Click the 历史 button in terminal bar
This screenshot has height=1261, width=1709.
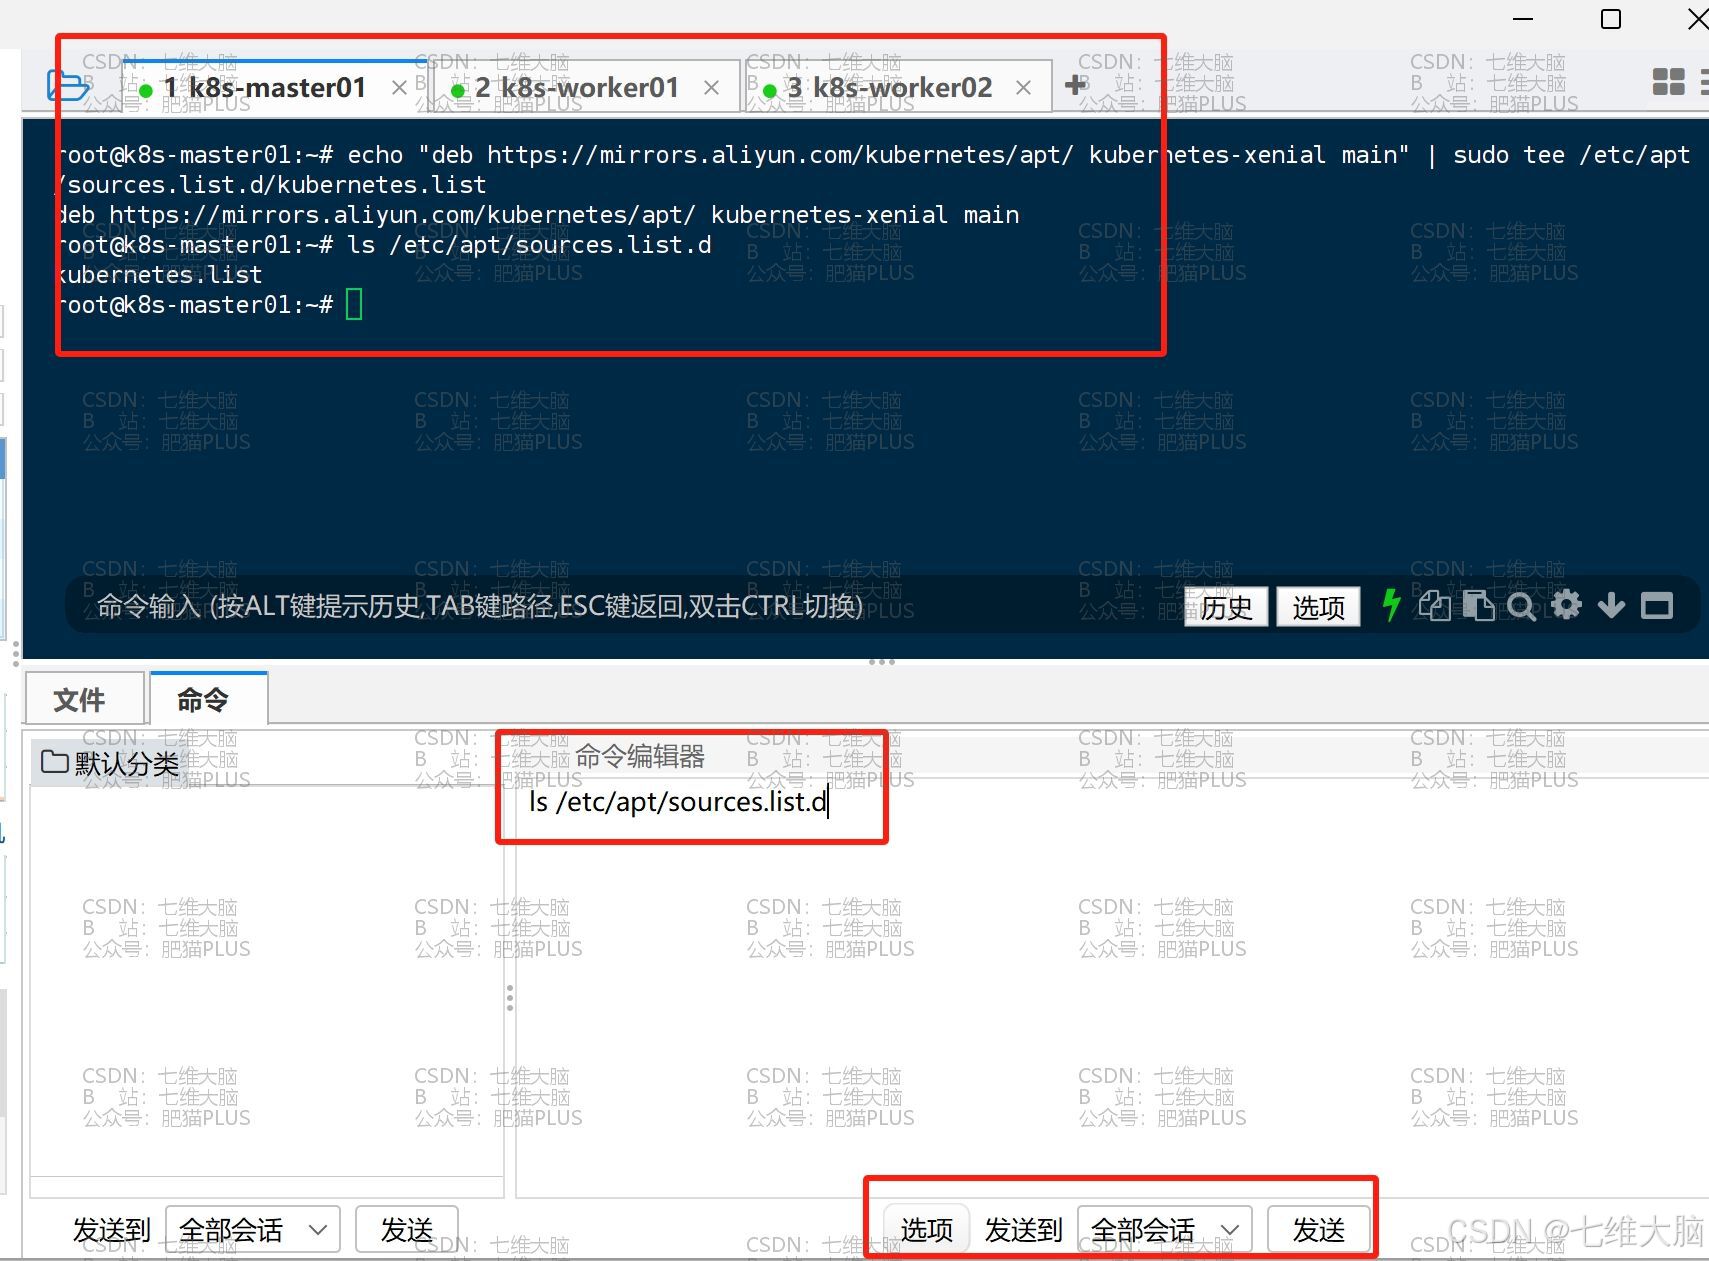point(1226,607)
